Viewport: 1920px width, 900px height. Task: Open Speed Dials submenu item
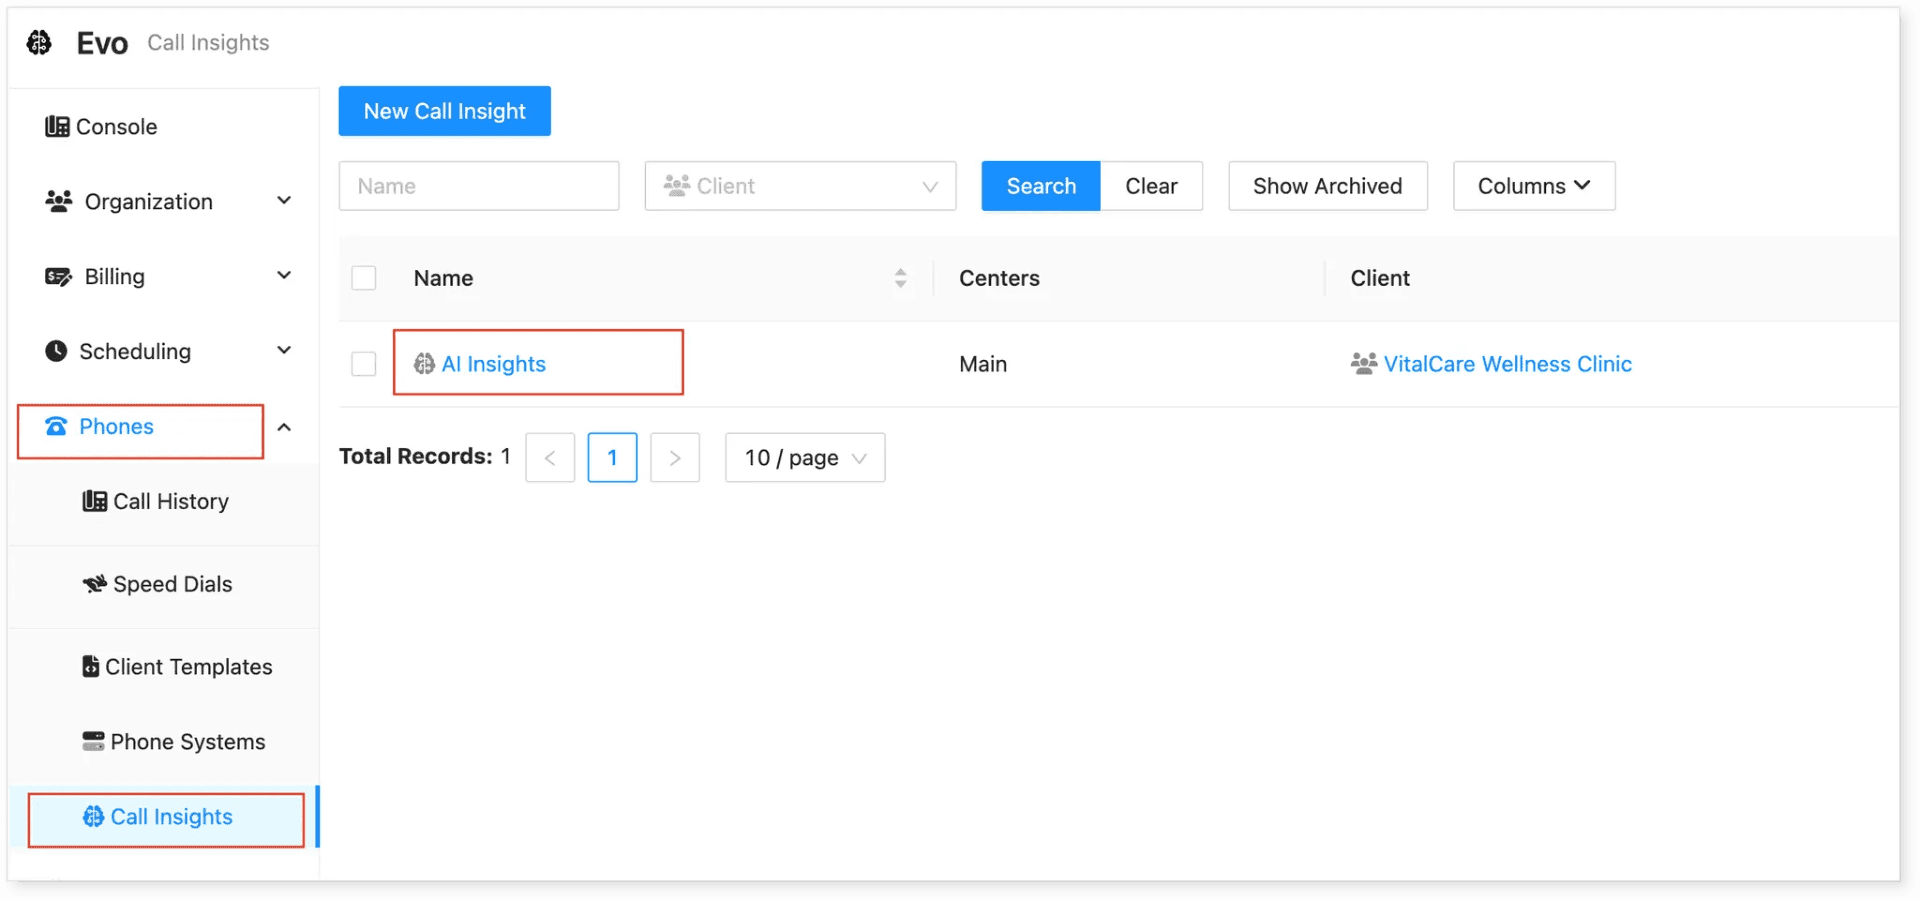pos(158,584)
